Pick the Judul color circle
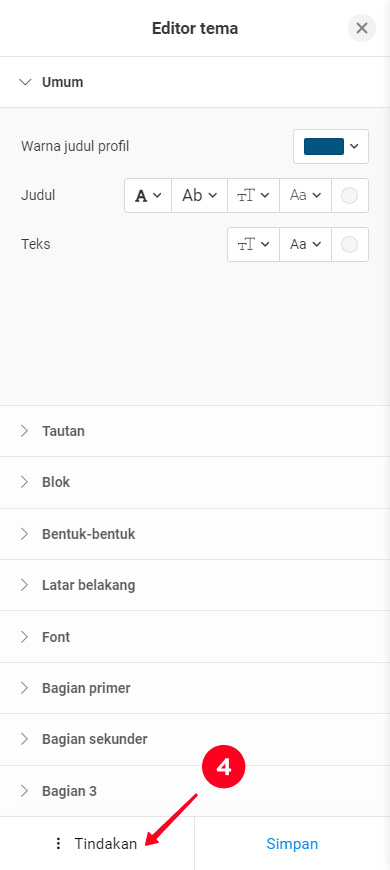Viewport: 390px width, 870px height. (350, 195)
